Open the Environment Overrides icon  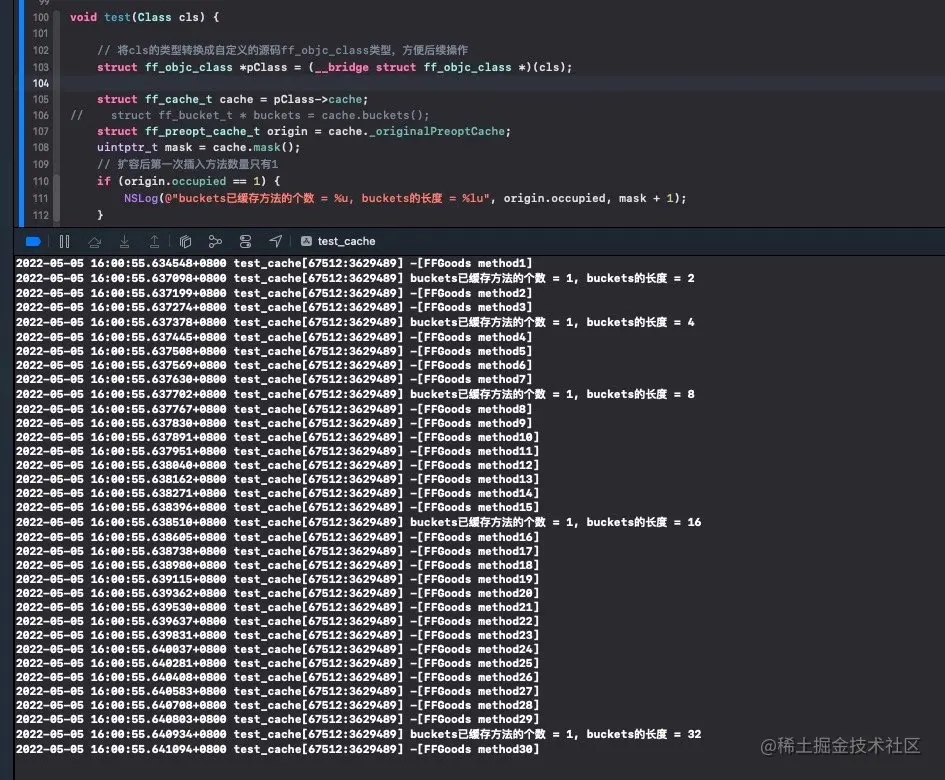(x=245, y=242)
